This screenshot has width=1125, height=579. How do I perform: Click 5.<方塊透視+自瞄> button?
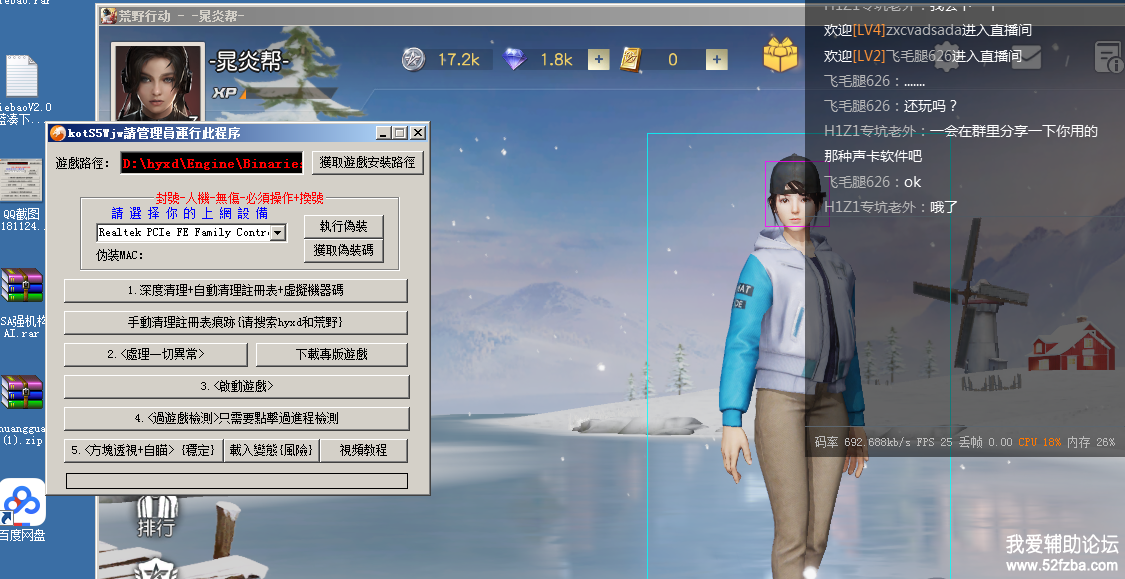143,451
